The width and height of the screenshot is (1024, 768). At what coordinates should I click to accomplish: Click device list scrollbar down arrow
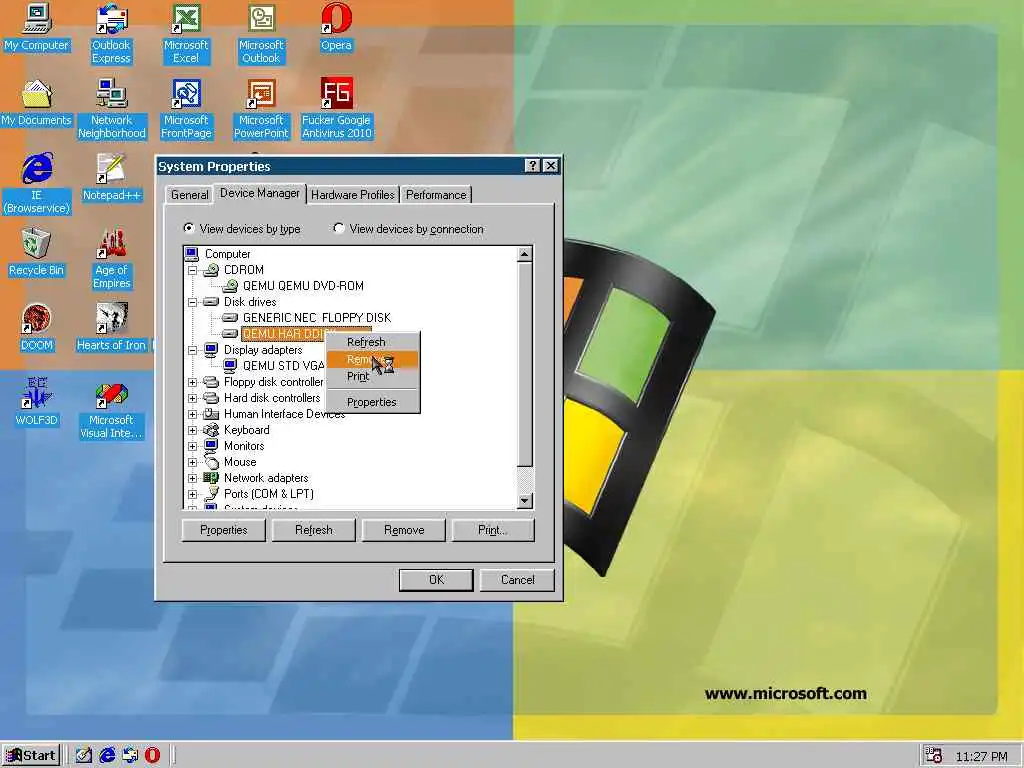pyautogui.click(x=524, y=501)
